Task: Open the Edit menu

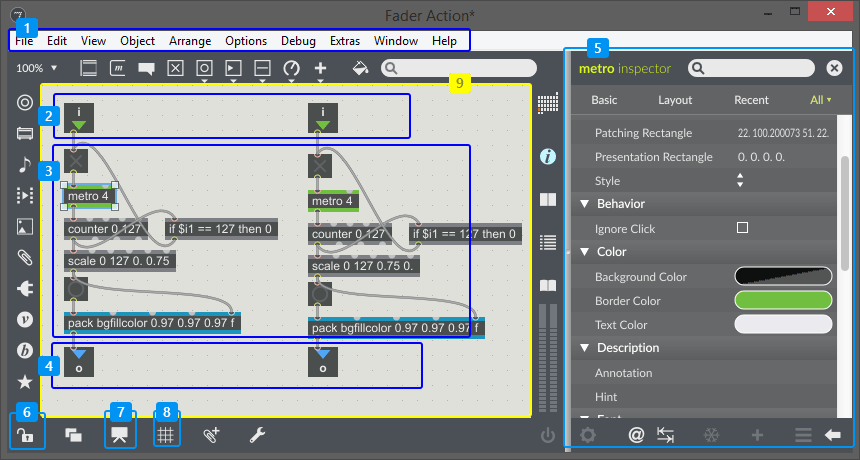Action: (56, 41)
